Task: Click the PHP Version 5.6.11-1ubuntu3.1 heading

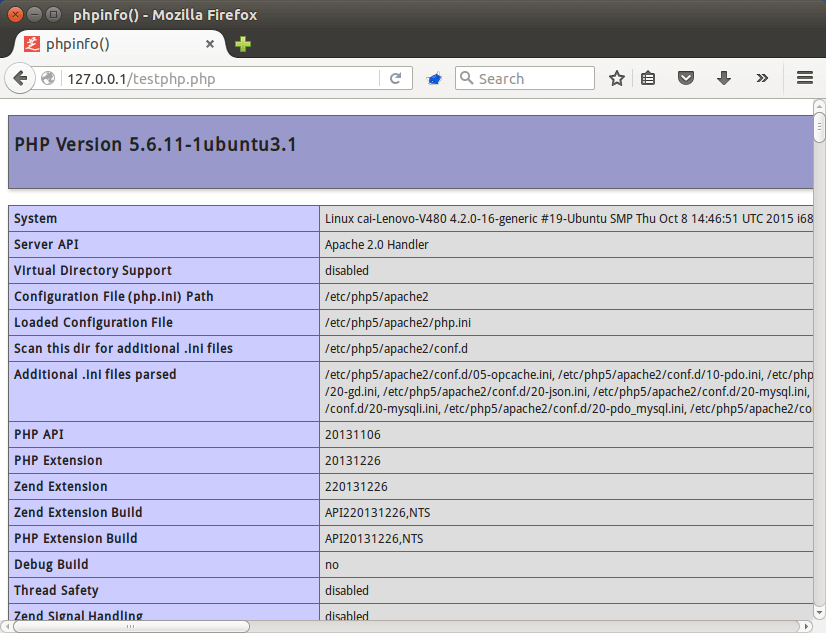Action: pos(155,144)
